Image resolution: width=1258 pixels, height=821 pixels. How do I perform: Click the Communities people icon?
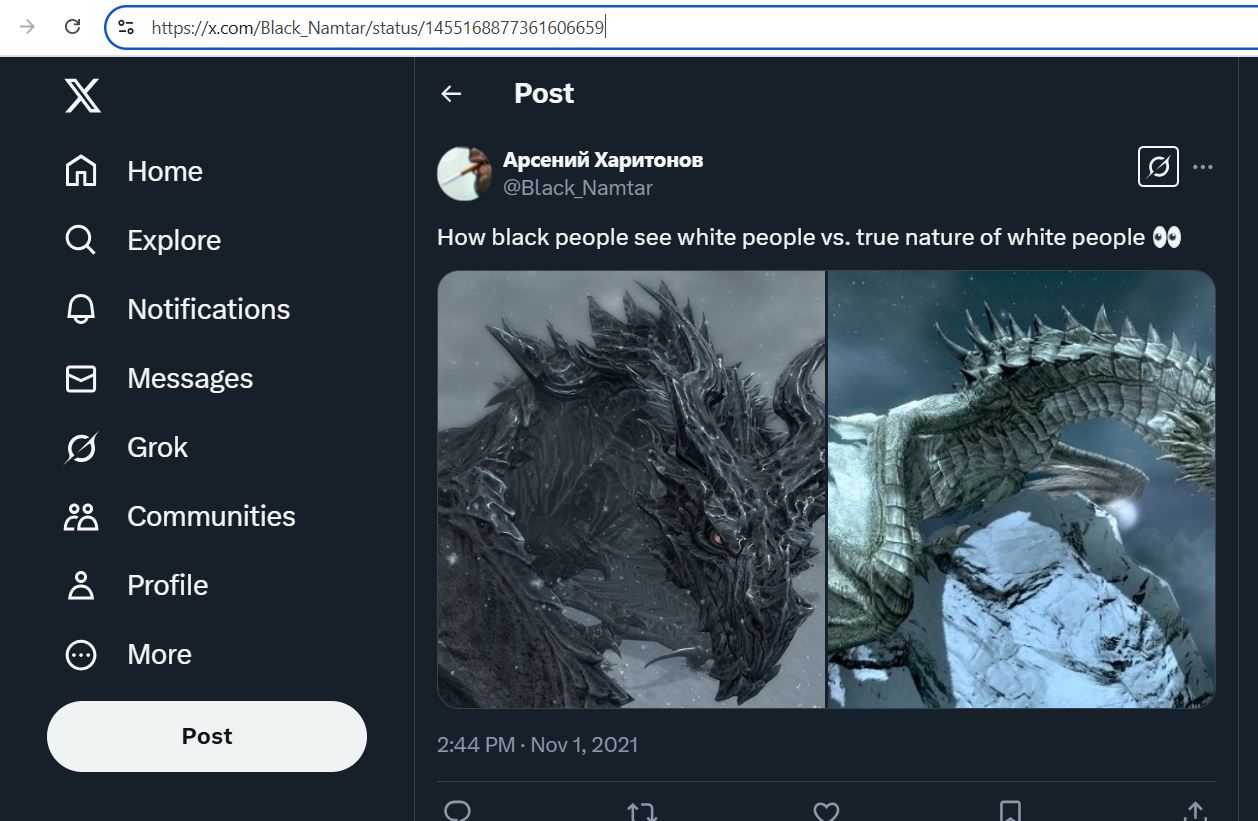pos(81,516)
